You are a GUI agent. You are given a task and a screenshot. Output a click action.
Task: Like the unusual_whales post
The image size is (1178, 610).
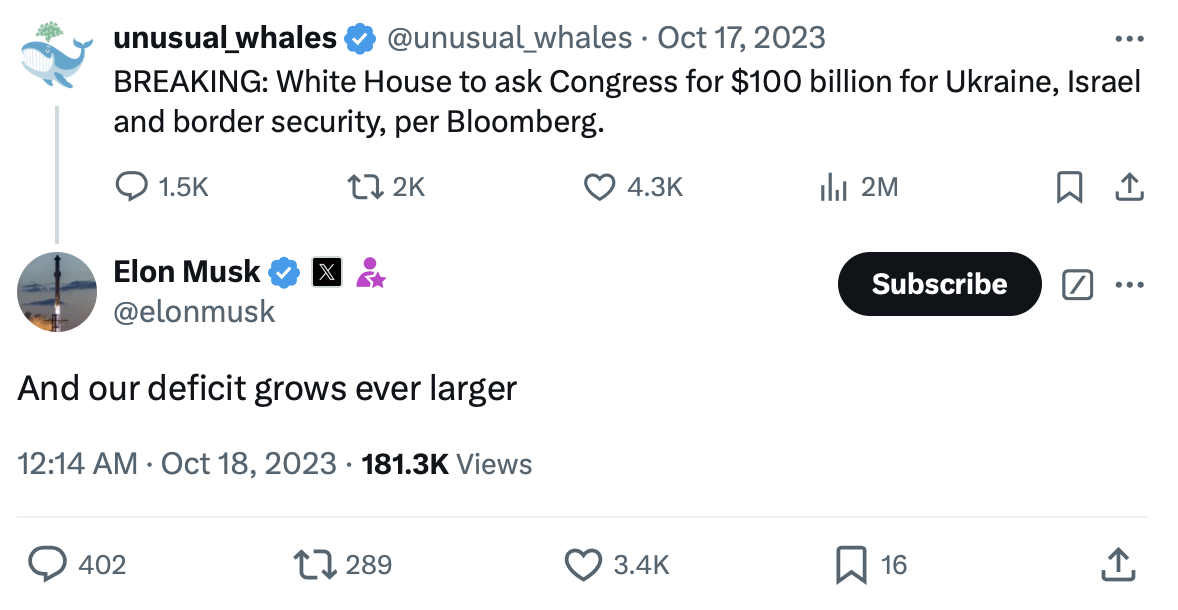point(599,186)
